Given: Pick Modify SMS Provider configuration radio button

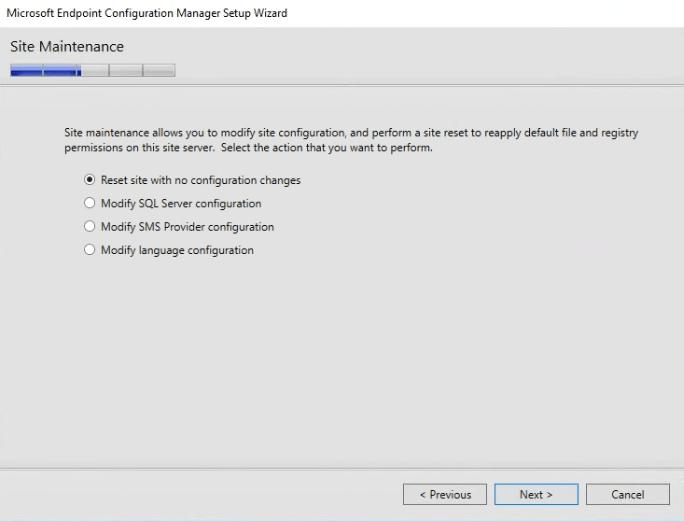Looking at the screenshot, I should click(90, 227).
